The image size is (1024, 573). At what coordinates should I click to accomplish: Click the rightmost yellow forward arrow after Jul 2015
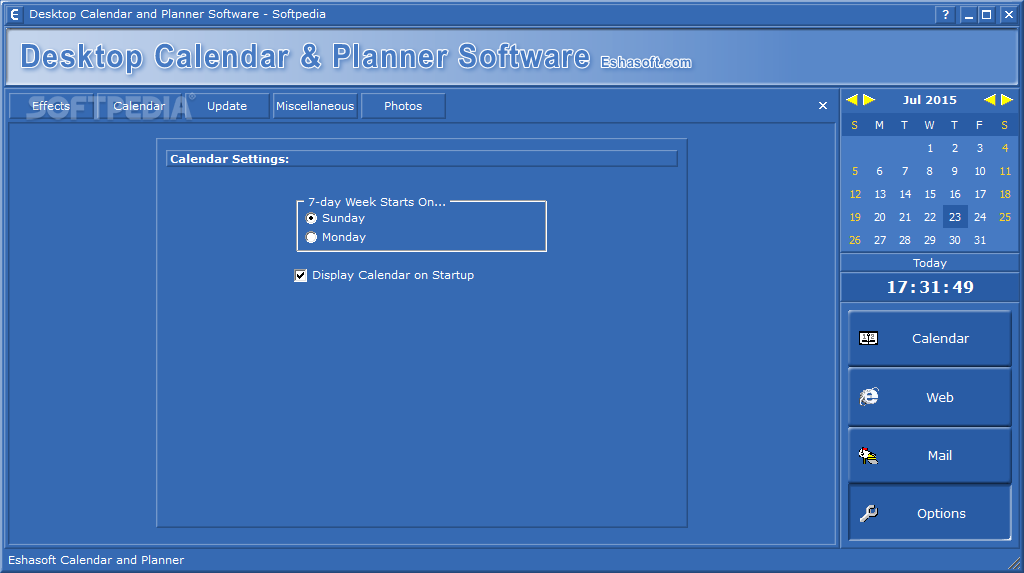[1007, 99]
